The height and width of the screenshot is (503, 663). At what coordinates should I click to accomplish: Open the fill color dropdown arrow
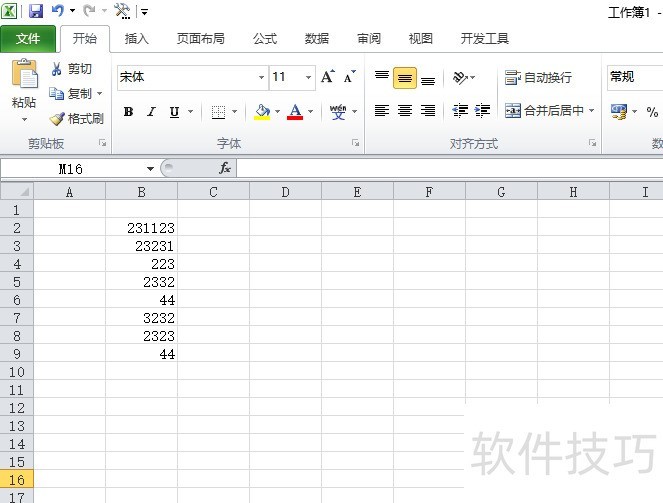point(277,112)
